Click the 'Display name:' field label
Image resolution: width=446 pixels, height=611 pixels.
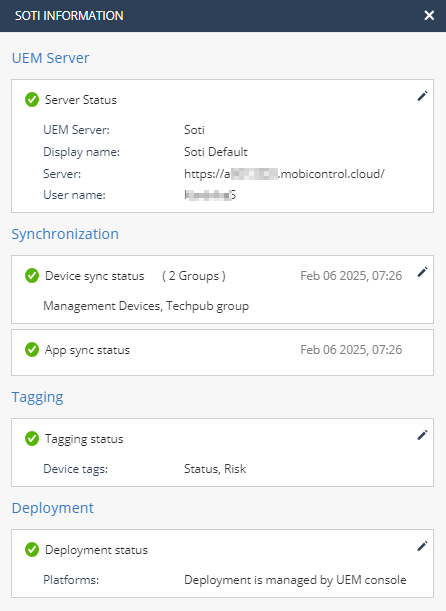coord(81,152)
